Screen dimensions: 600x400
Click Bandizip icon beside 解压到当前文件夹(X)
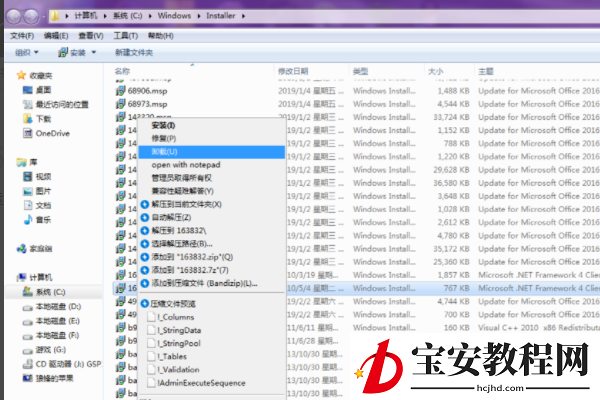pyautogui.click(x=145, y=204)
